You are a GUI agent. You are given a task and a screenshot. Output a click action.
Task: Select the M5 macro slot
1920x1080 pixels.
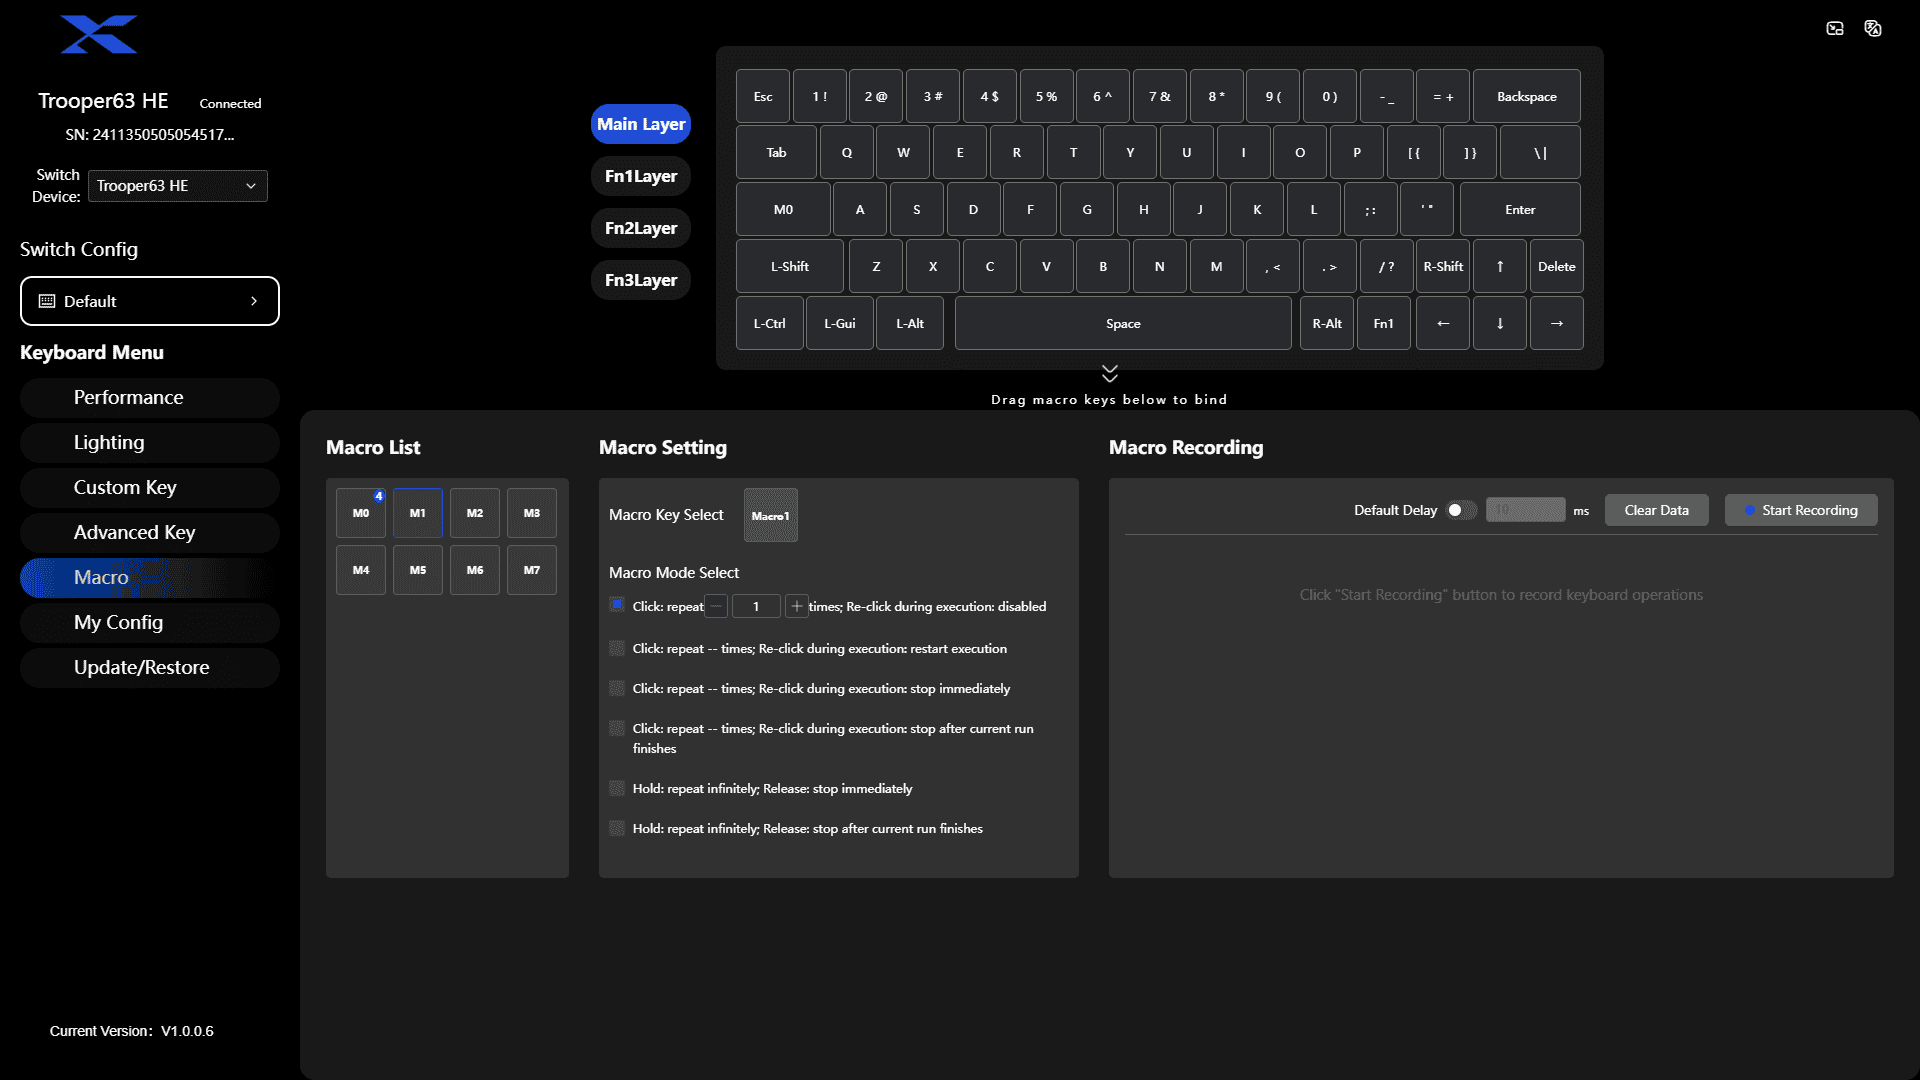pyautogui.click(x=418, y=570)
